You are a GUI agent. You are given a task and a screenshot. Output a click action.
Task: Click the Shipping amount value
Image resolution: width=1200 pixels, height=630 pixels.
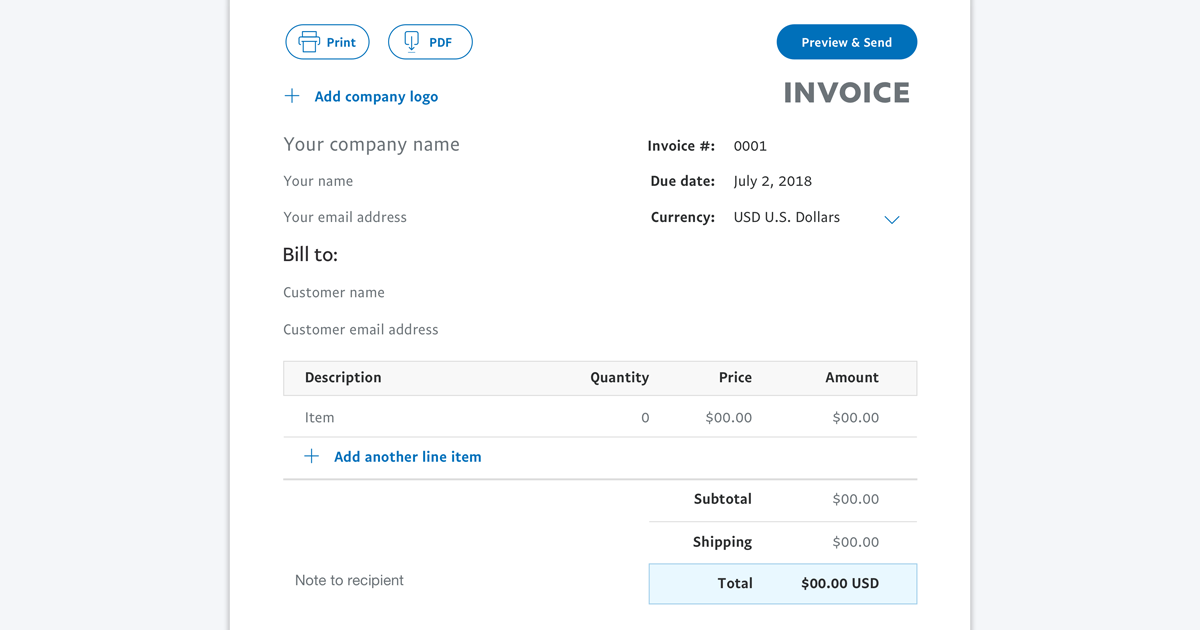point(856,541)
